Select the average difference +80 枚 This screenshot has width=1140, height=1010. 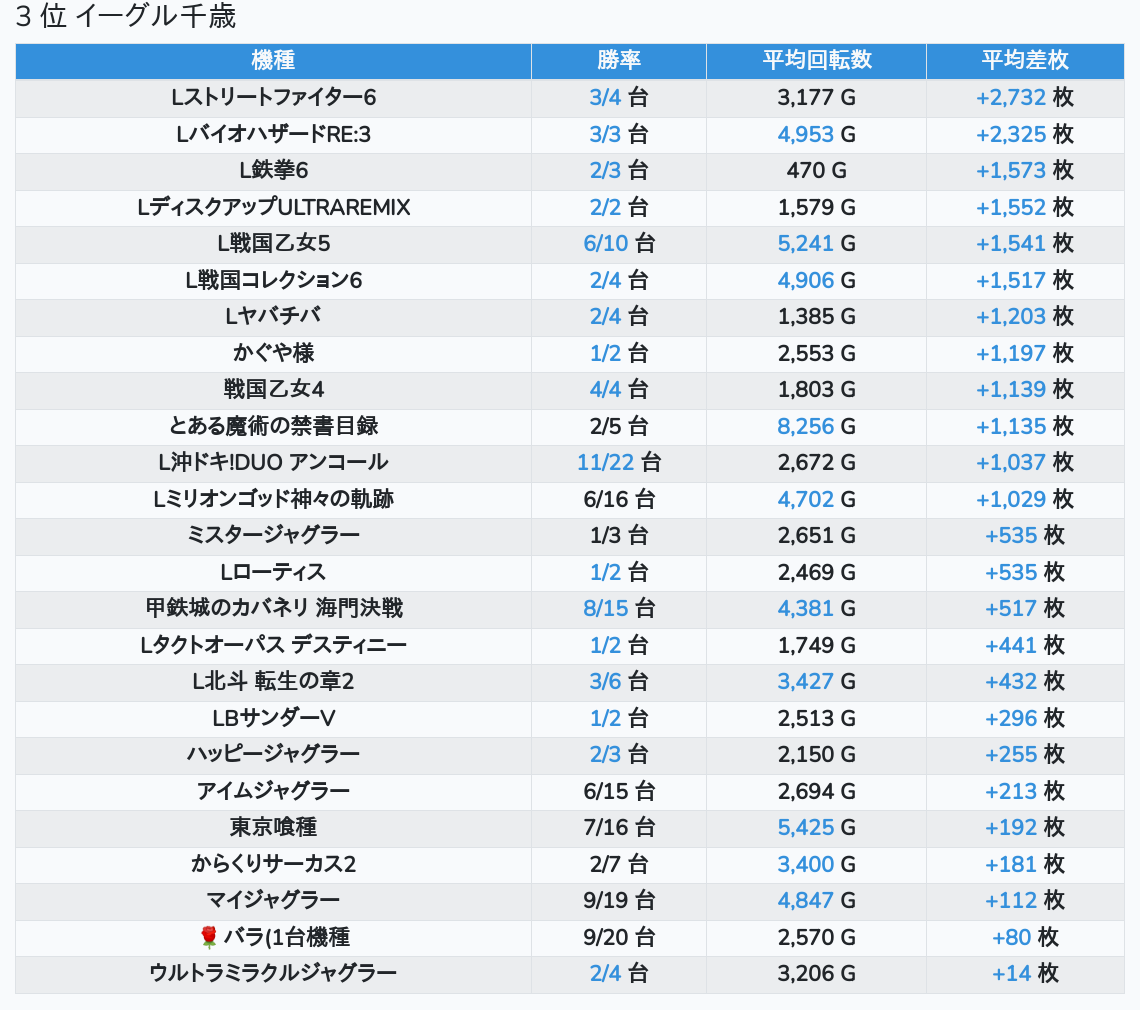tap(1025, 938)
